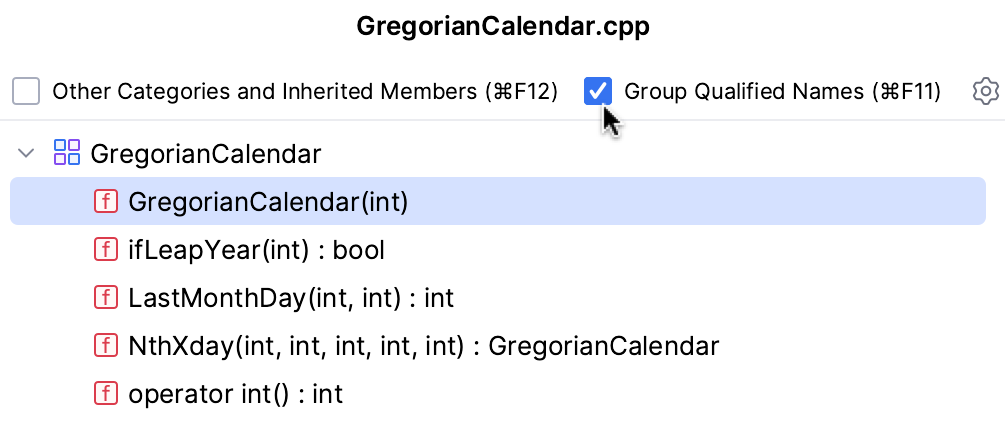Click the settings gear icon

(x=985, y=92)
